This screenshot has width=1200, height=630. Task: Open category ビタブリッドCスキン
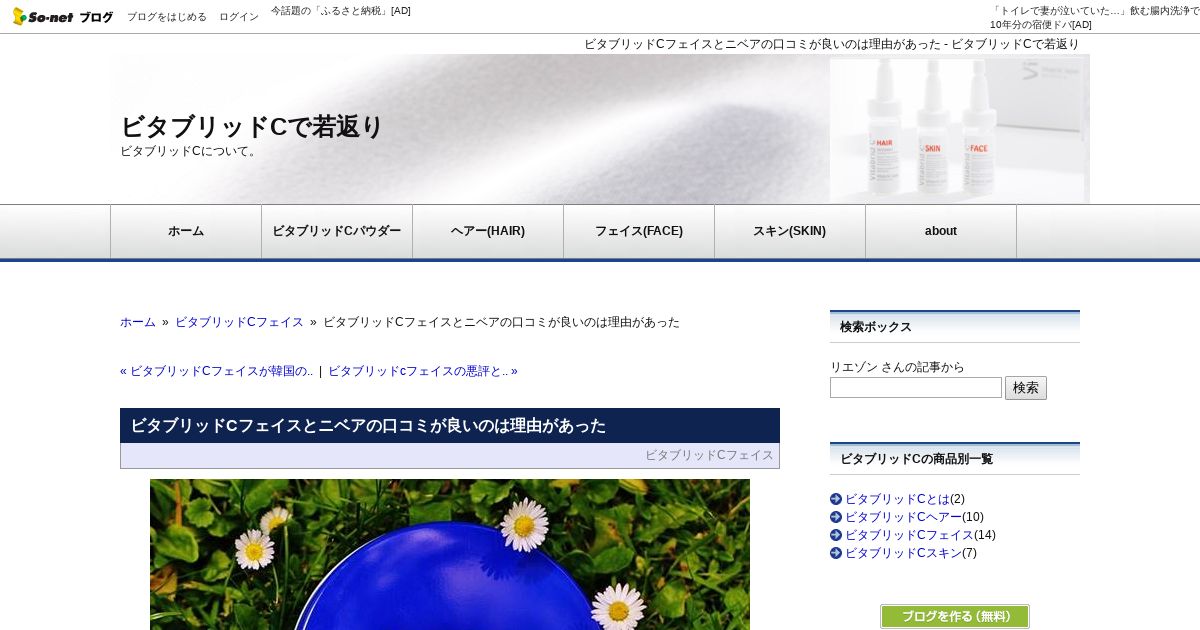(903, 553)
